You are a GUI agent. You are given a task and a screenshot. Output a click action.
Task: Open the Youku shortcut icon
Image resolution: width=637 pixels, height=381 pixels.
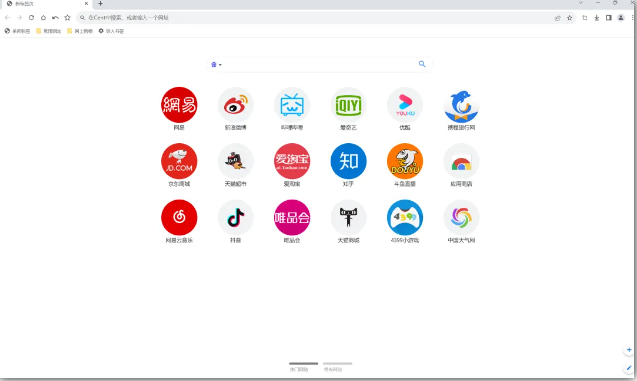[x=405, y=105]
